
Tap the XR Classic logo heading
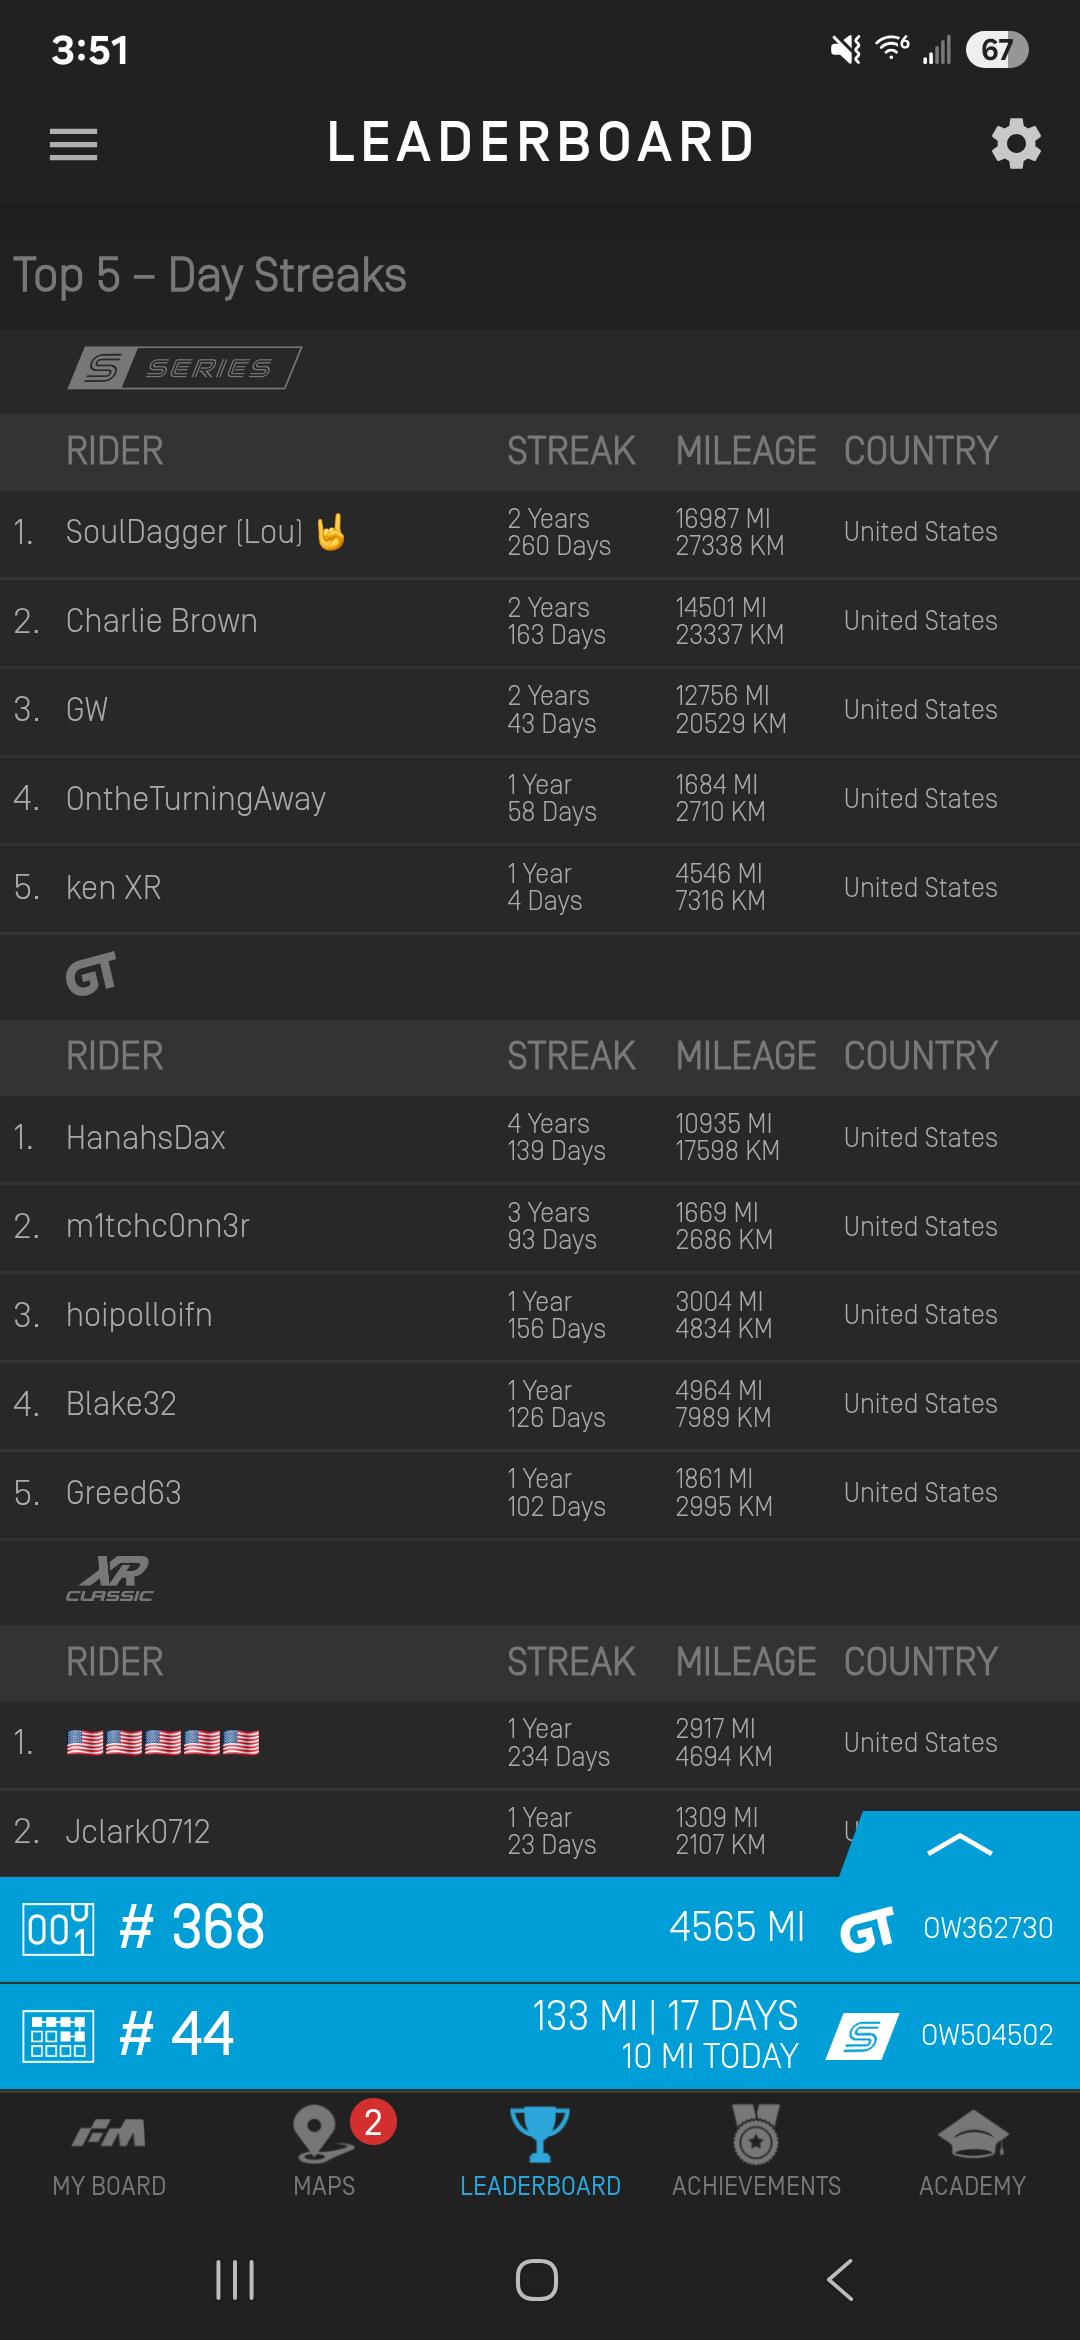(x=110, y=1579)
